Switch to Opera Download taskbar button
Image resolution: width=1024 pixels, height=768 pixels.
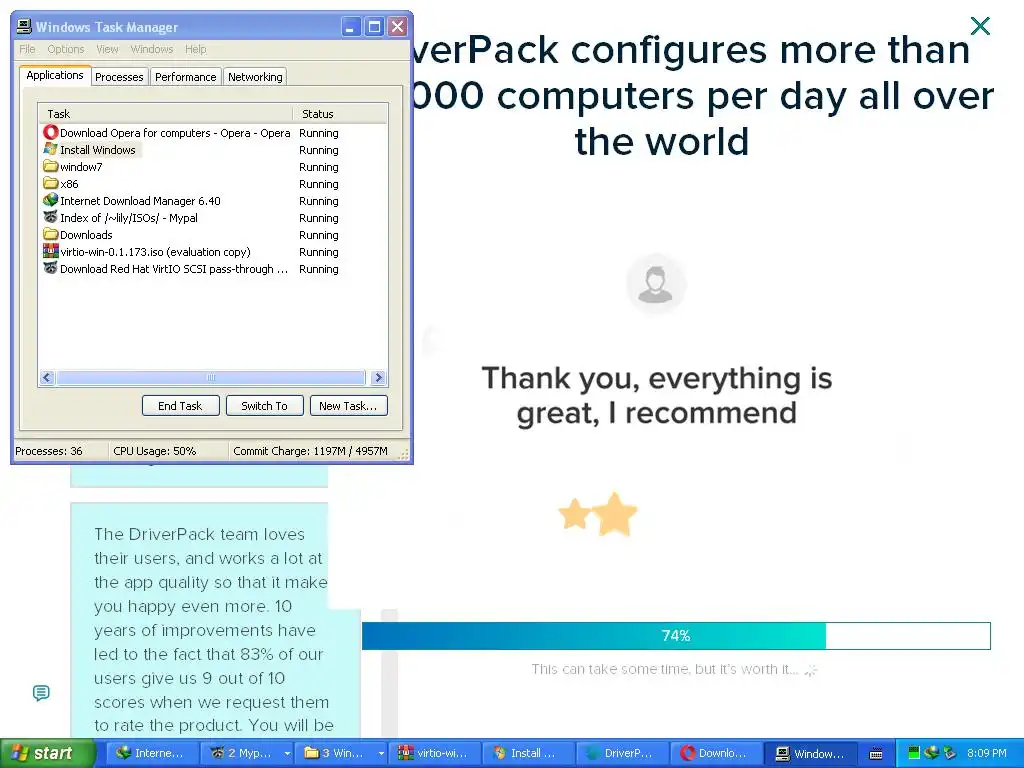tap(716, 753)
